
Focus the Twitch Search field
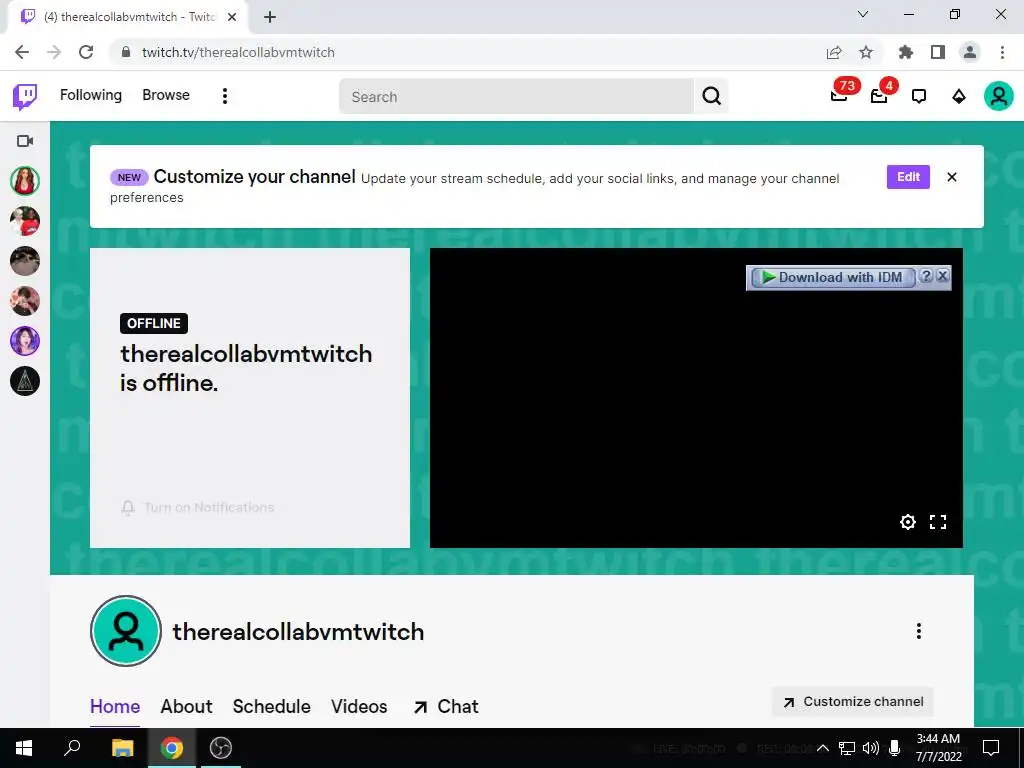[x=516, y=97]
